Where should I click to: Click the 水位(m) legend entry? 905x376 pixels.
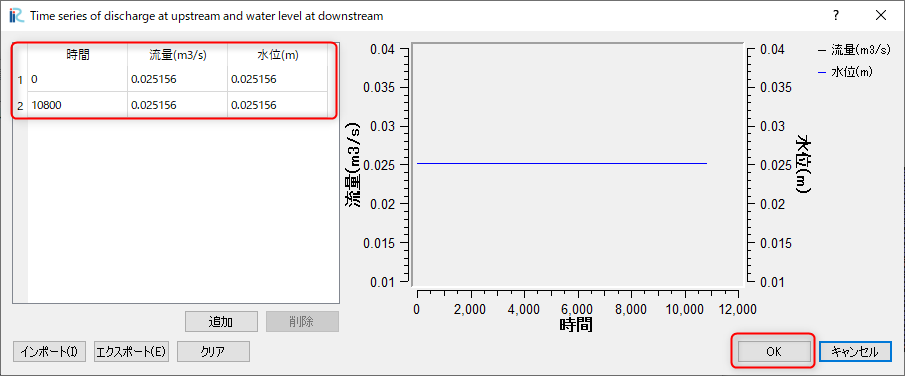click(x=845, y=72)
